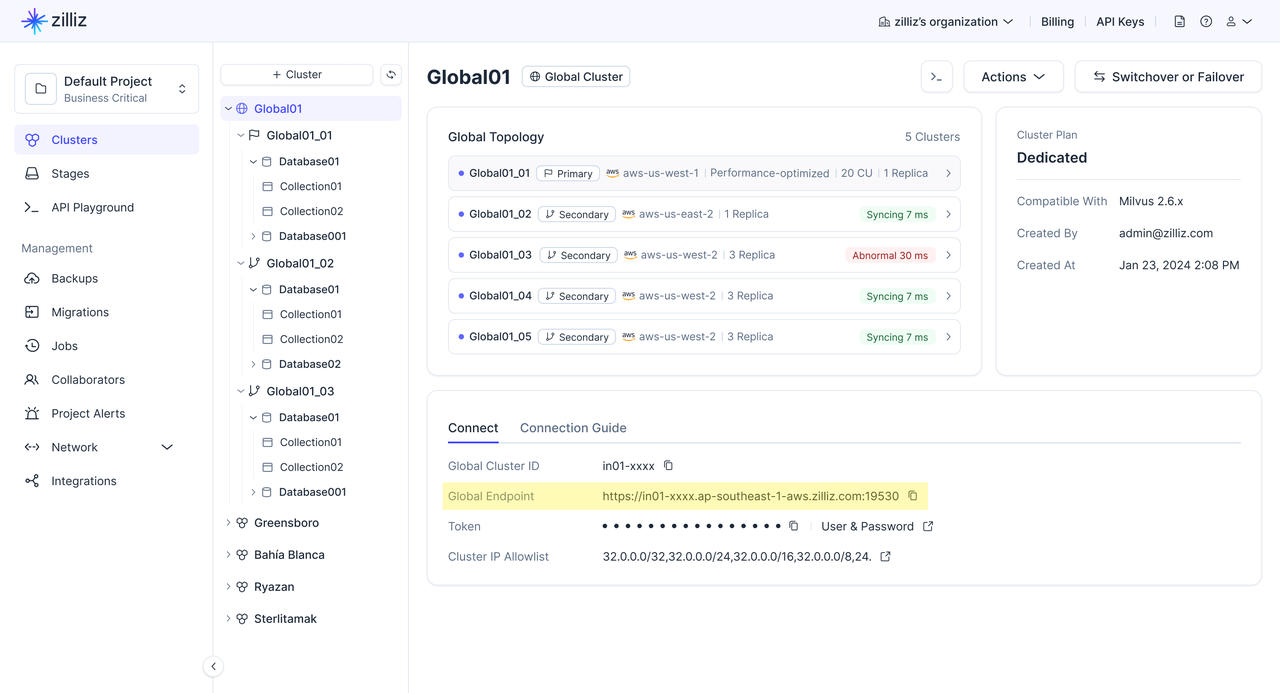This screenshot has width=1280, height=693.
Task: Go to Backups in the sidebar
Action: click(x=75, y=278)
